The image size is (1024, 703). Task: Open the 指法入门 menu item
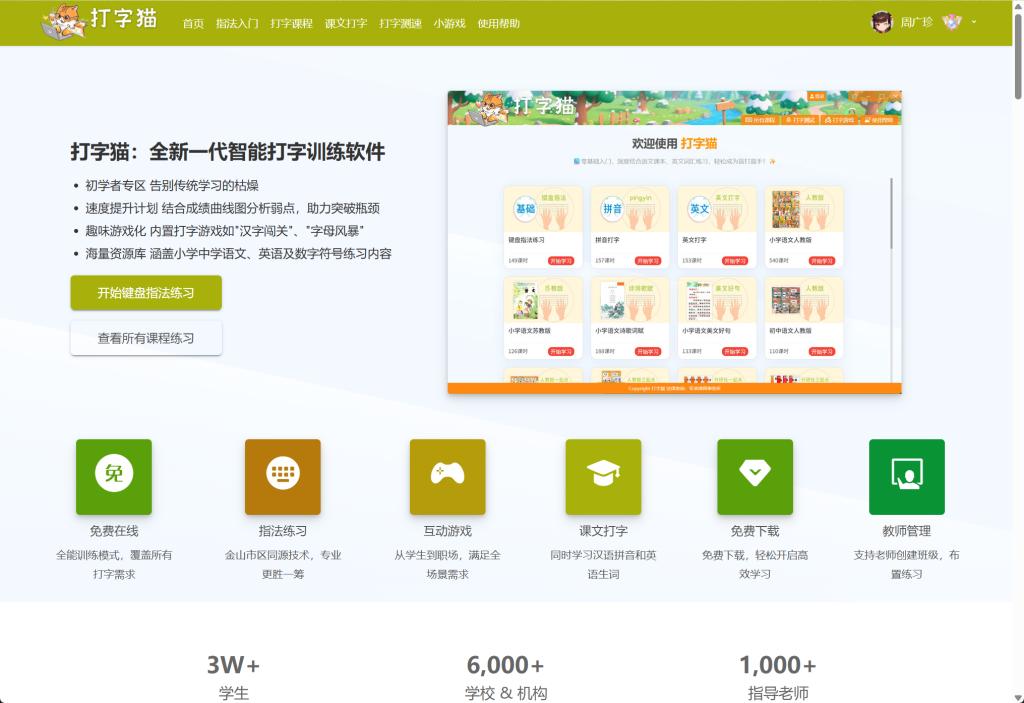[237, 24]
